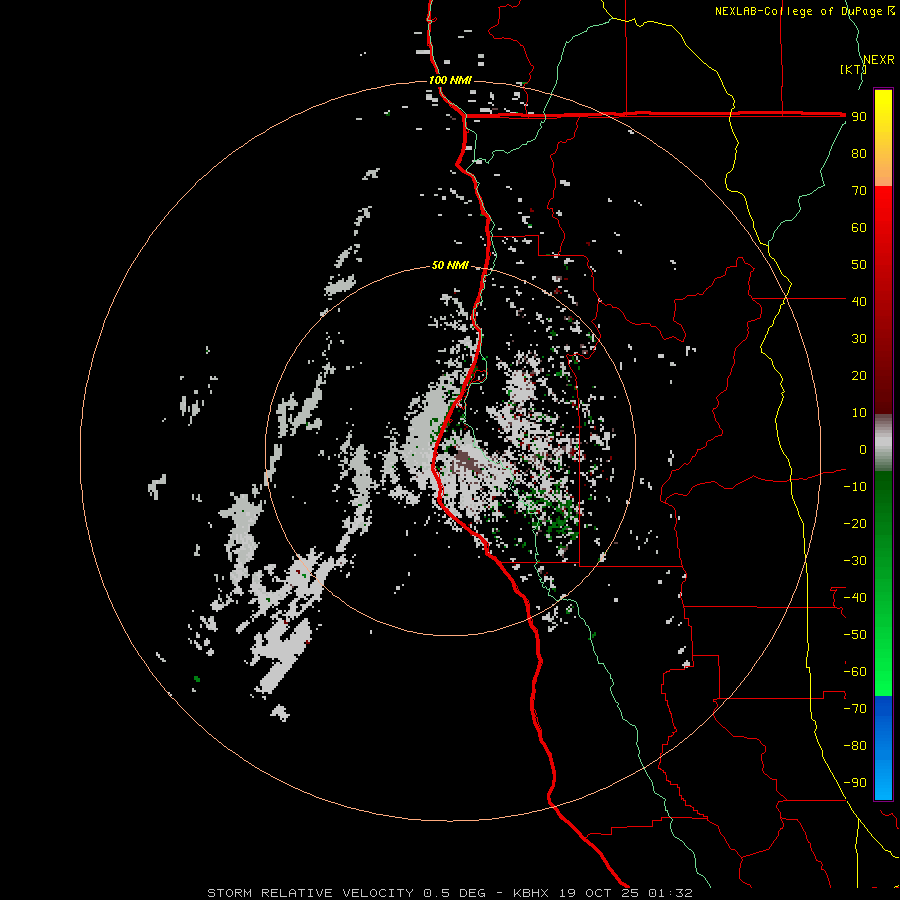Click the NEXR label above the color scale
The width and height of the screenshot is (900, 900).
(879, 60)
